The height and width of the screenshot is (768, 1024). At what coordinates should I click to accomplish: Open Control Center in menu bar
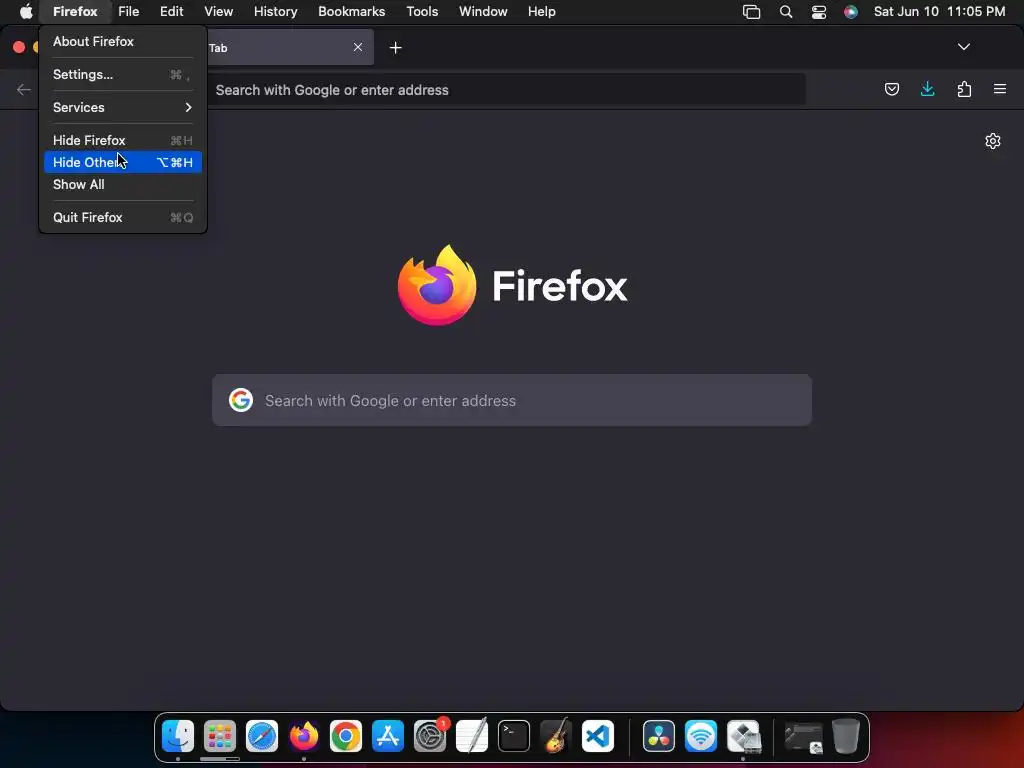point(818,12)
